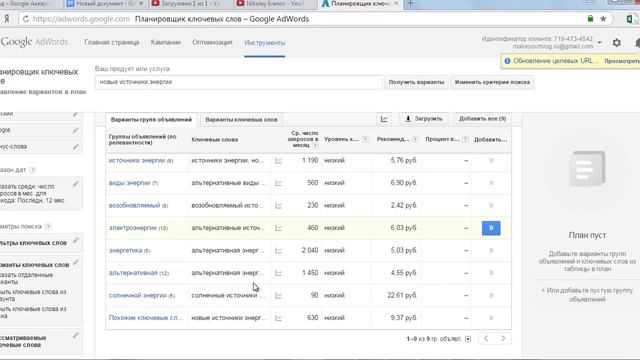
Task: Switch to Варианты групп объявлений tab
Action: [x=151, y=120]
